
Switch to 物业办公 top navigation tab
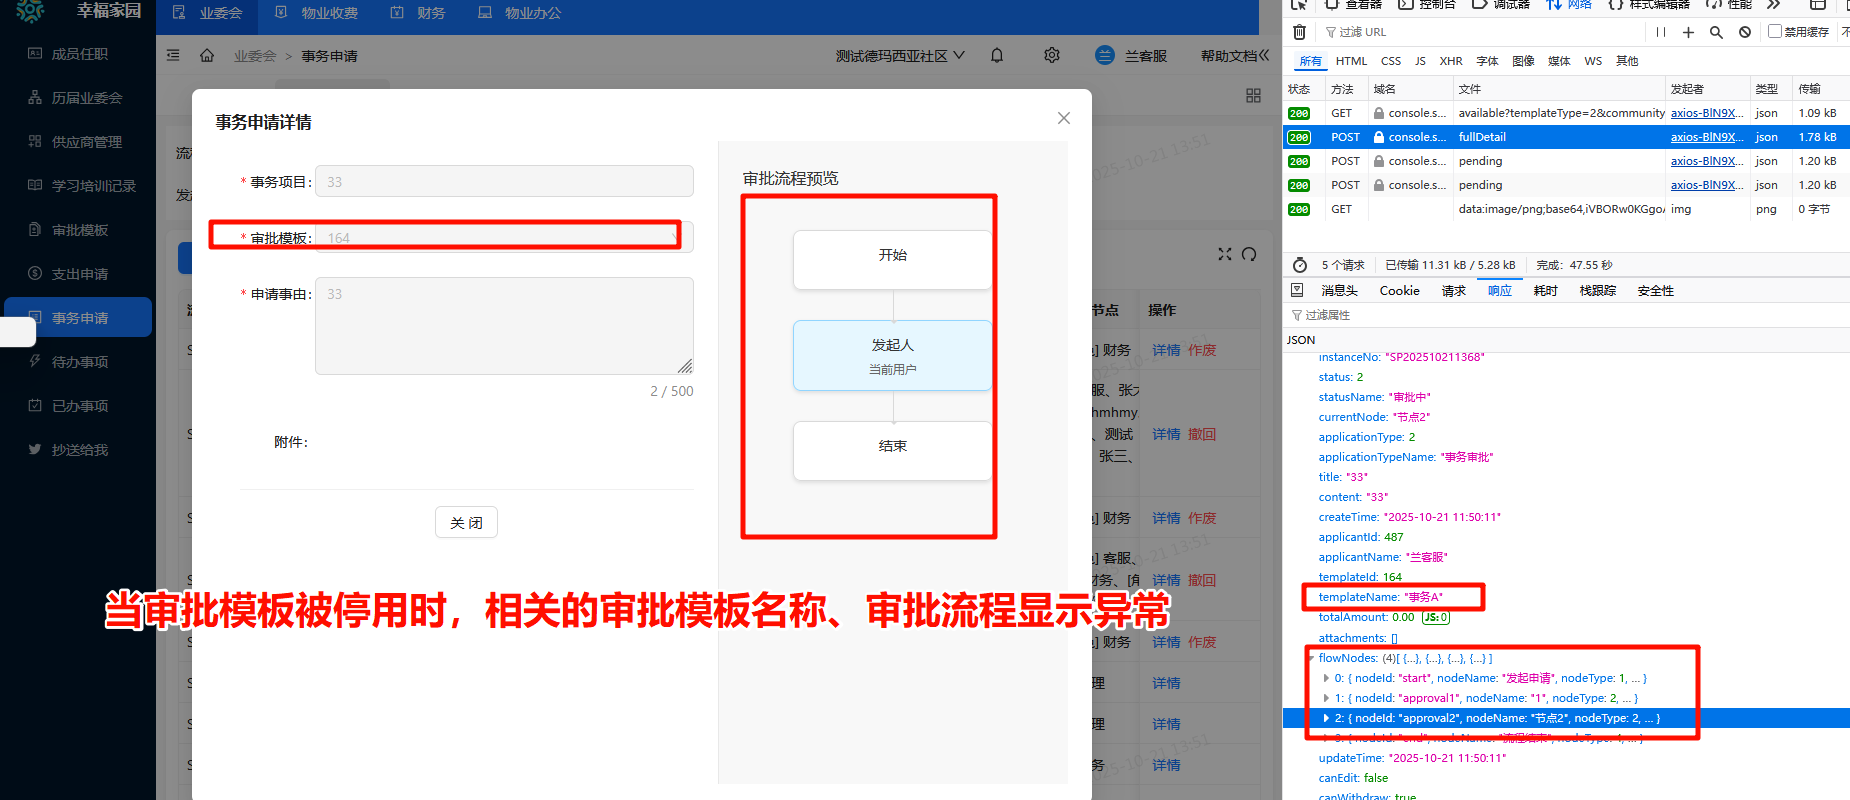click(x=520, y=13)
